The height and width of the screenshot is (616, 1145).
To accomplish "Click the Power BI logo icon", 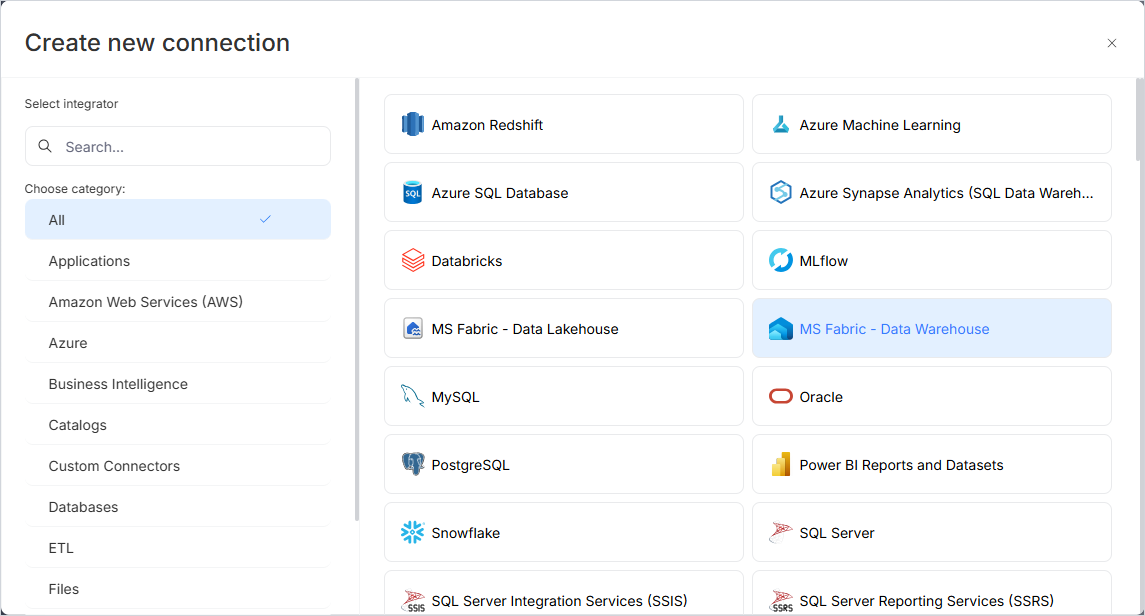I will click(780, 465).
